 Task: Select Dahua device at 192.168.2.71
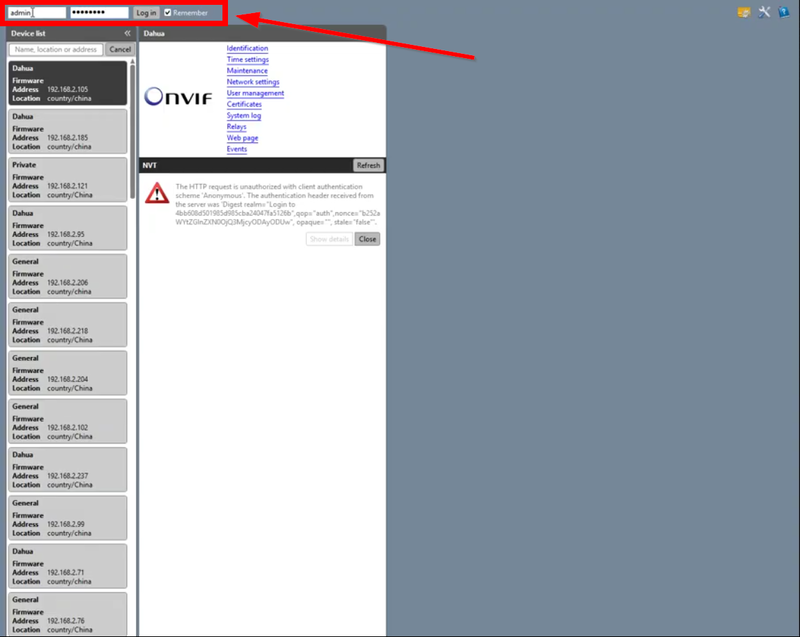pyautogui.click(x=67, y=566)
